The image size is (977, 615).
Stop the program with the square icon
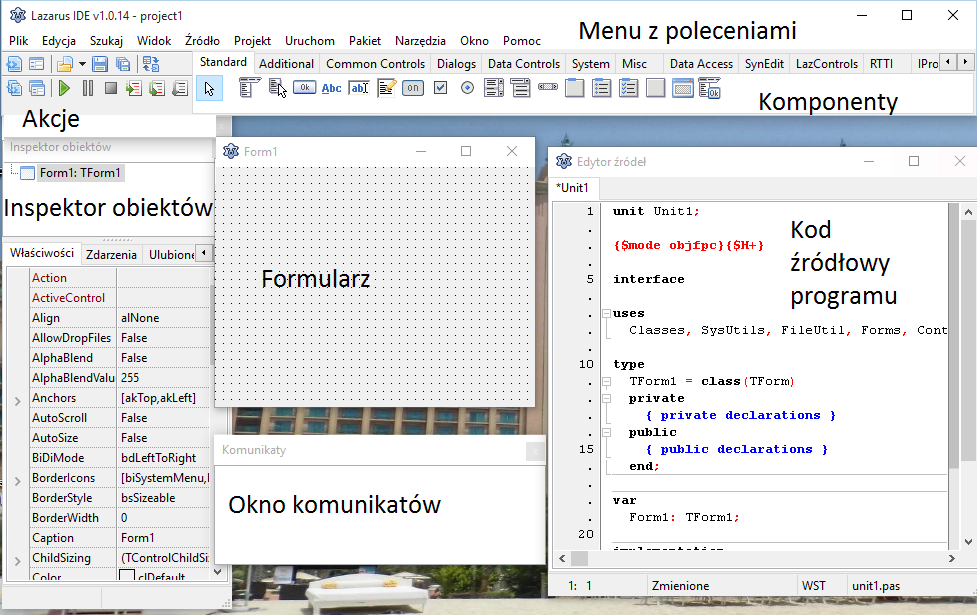pos(111,88)
